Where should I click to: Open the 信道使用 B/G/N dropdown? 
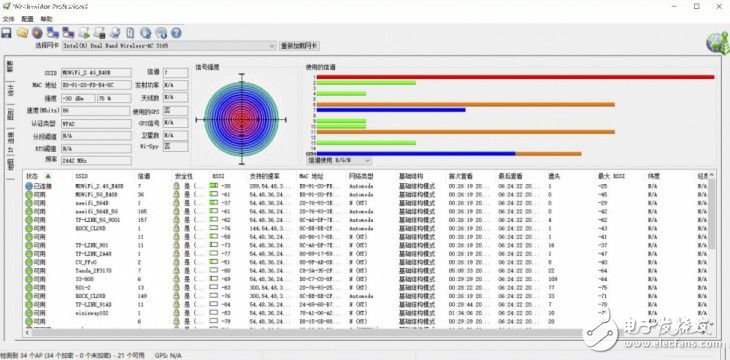[339, 160]
